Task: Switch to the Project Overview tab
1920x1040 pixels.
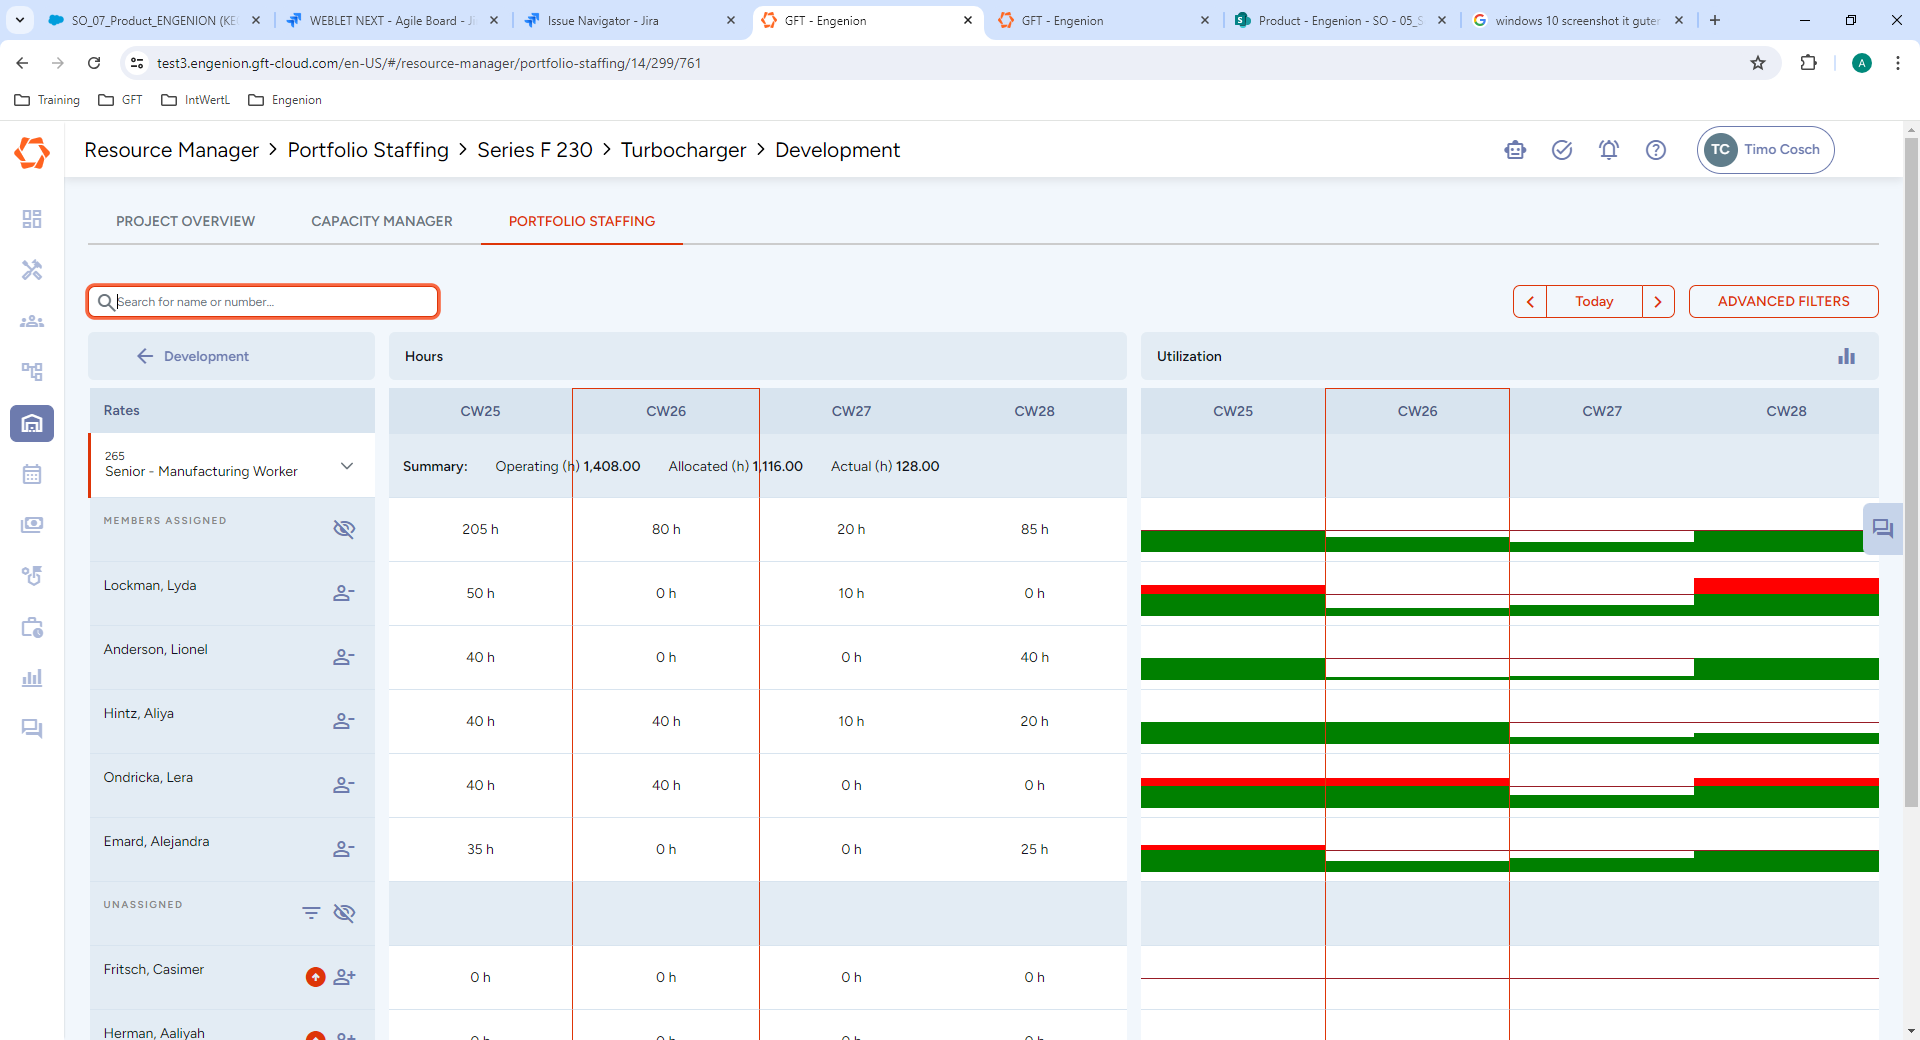Action: click(x=185, y=221)
